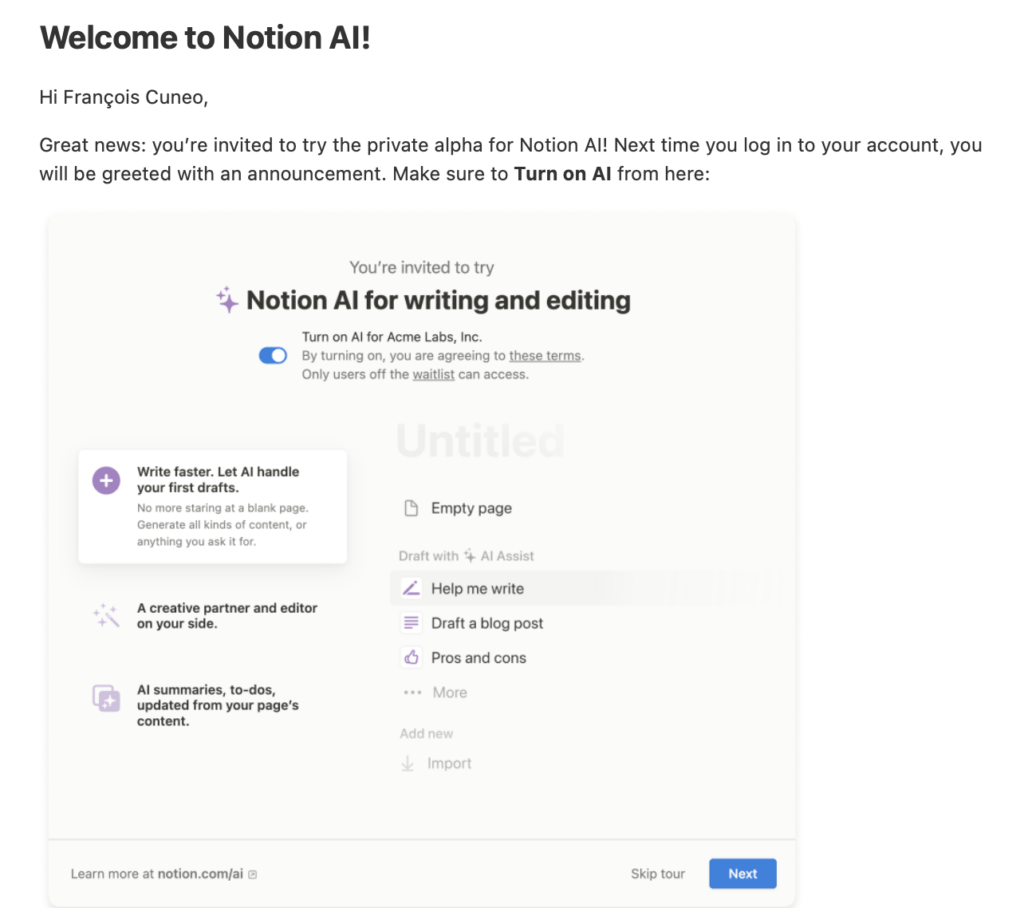Select the Pros and cons entry
The height and width of the screenshot is (908, 1024).
pos(478,658)
